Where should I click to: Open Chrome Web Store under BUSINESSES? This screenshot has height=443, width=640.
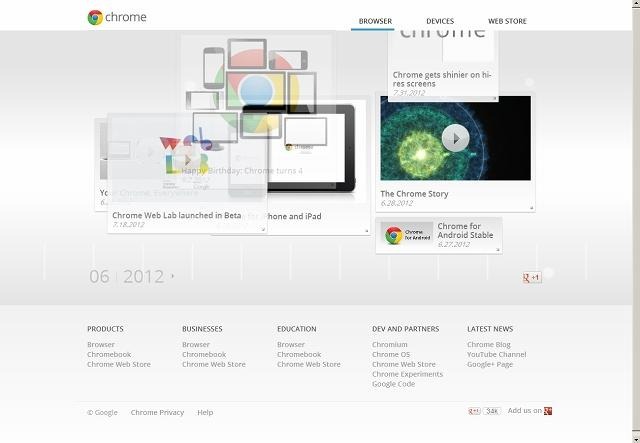point(214,364)
